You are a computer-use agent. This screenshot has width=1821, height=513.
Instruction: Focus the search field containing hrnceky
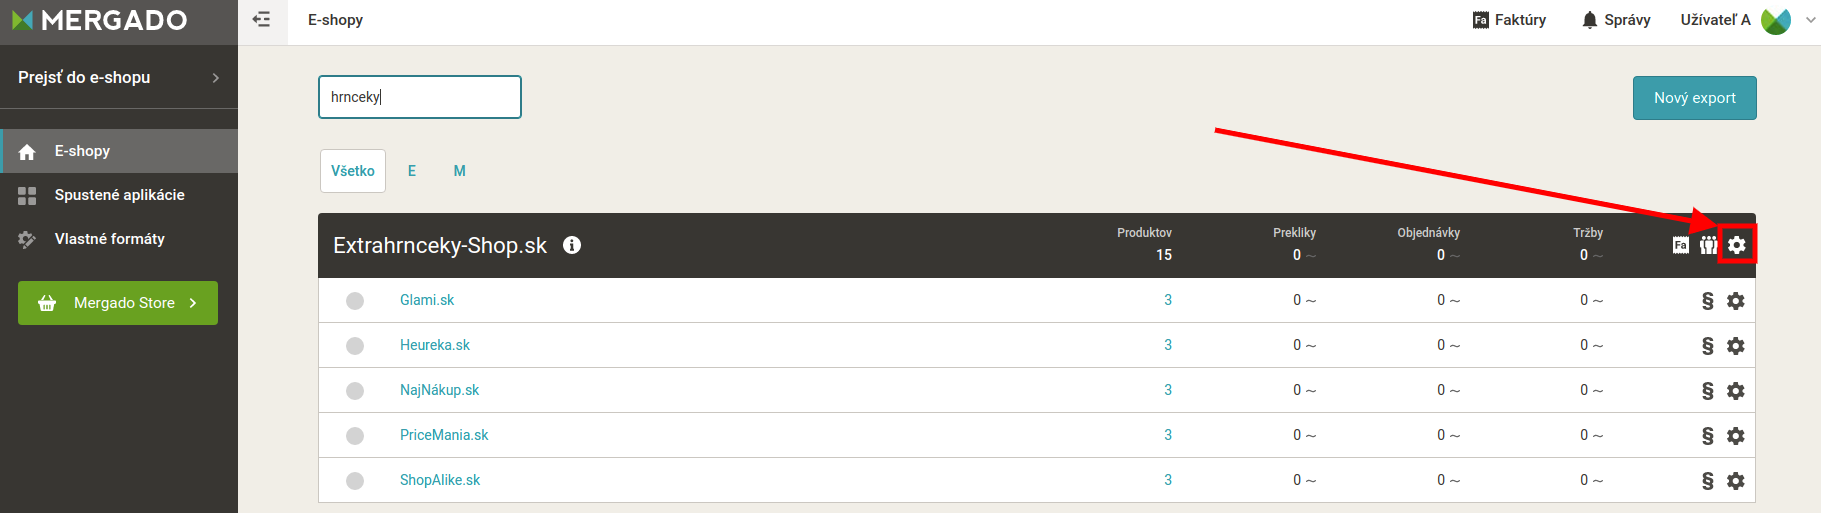click(x=420, y=97)
